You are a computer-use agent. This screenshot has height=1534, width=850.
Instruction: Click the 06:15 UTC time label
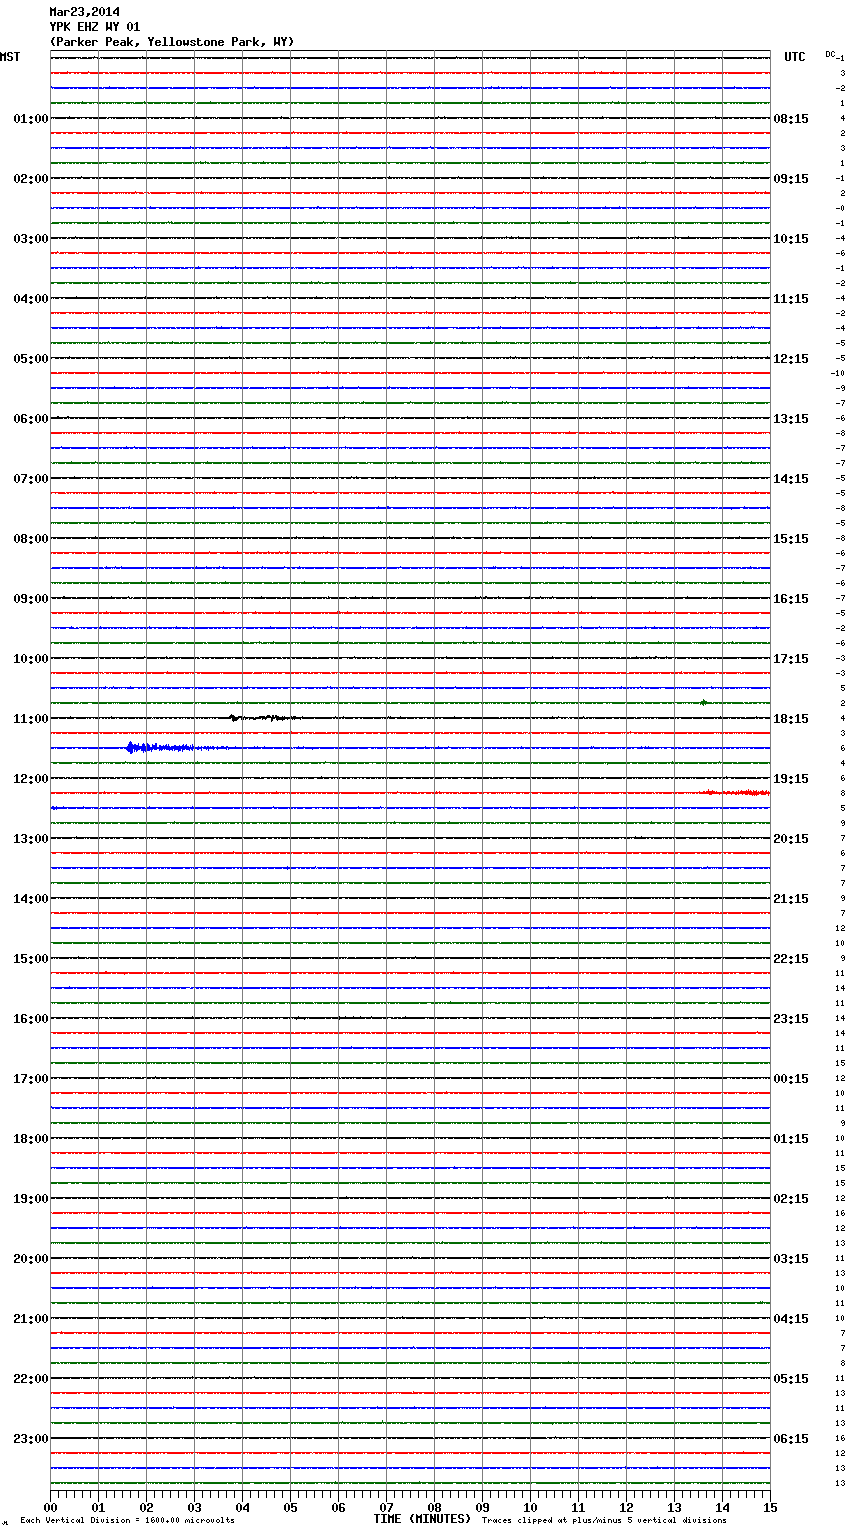[x=791, y=1439]
